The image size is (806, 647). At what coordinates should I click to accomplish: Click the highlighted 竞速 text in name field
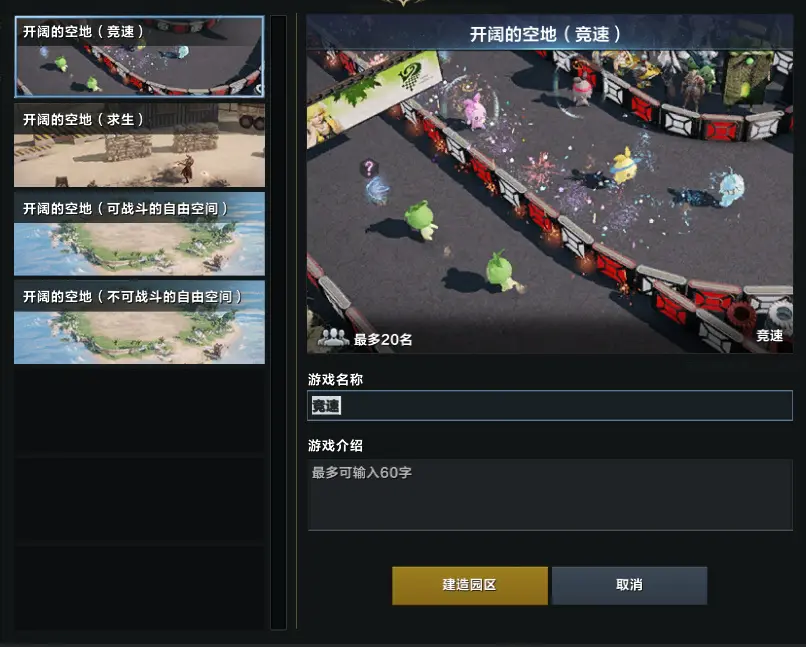(x=326, y=405)
